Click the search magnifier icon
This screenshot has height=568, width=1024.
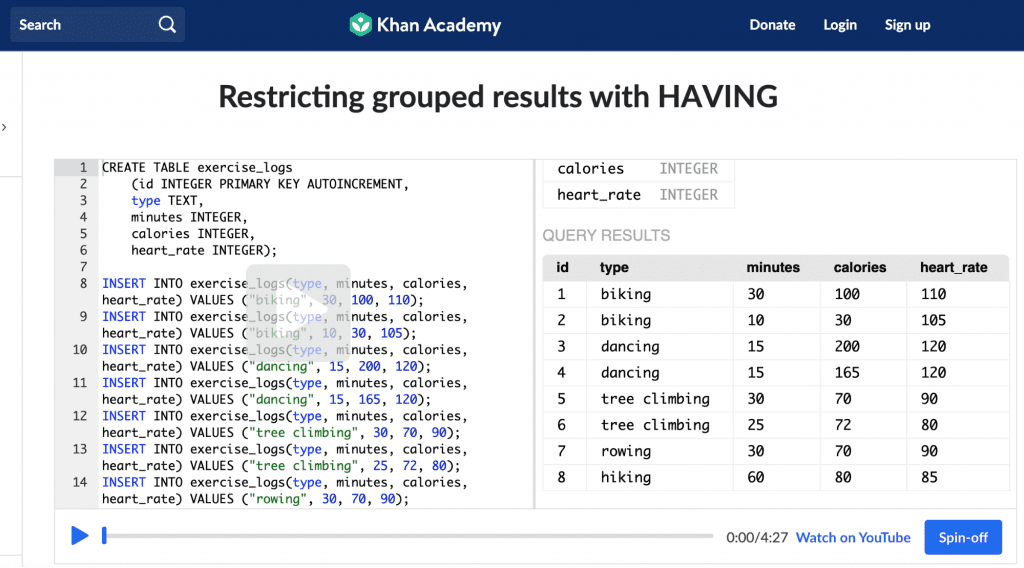click(x=167, y=25)
